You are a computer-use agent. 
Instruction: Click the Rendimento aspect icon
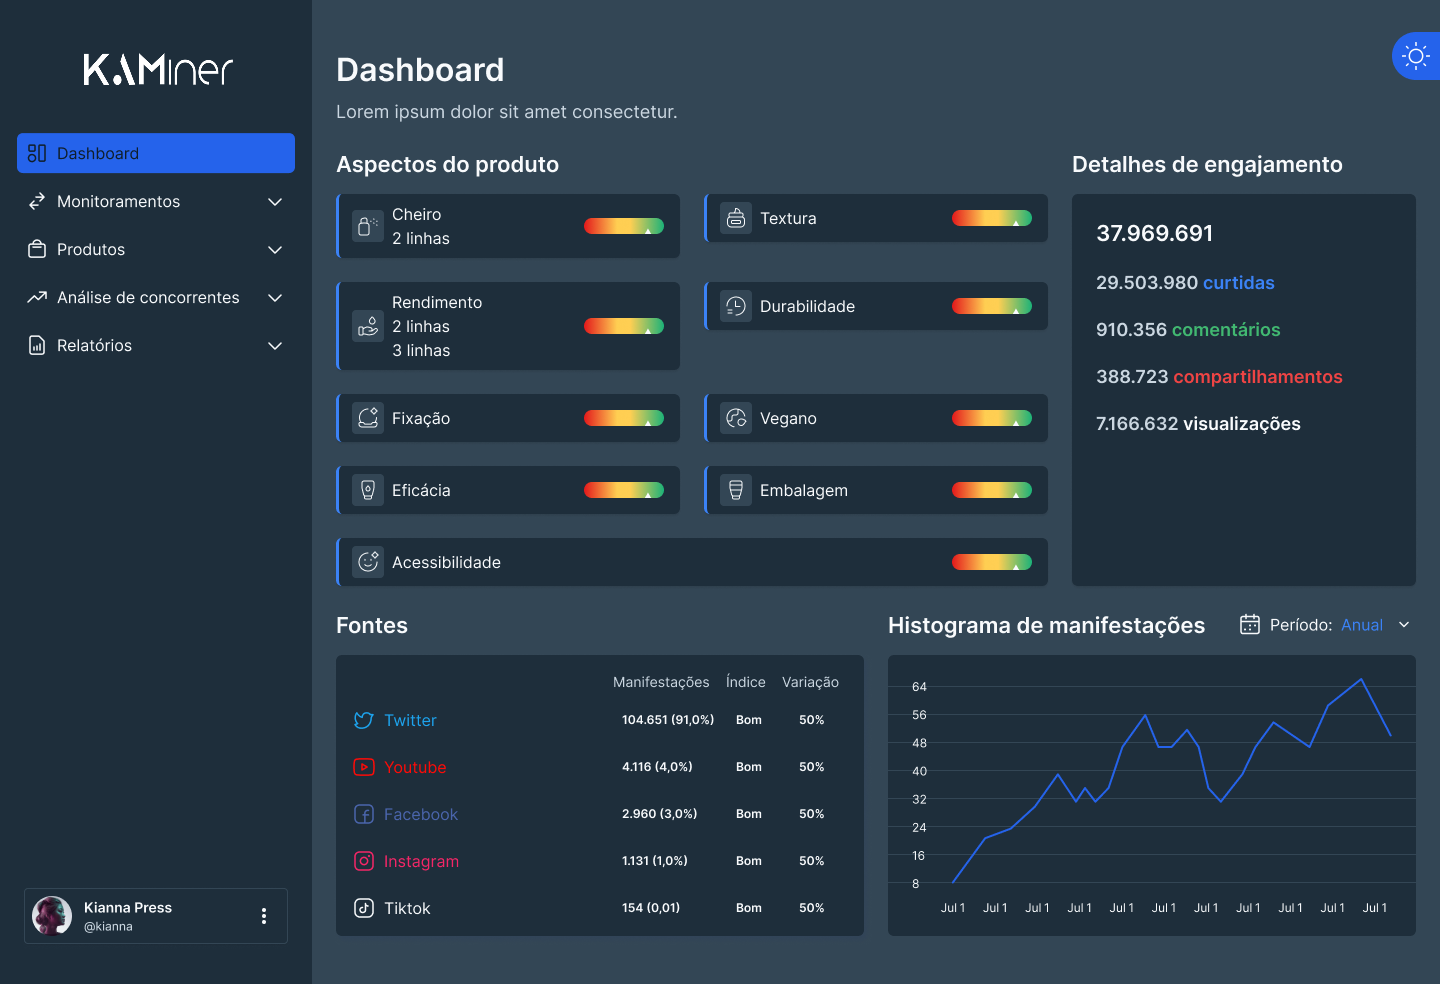[368, 326]
